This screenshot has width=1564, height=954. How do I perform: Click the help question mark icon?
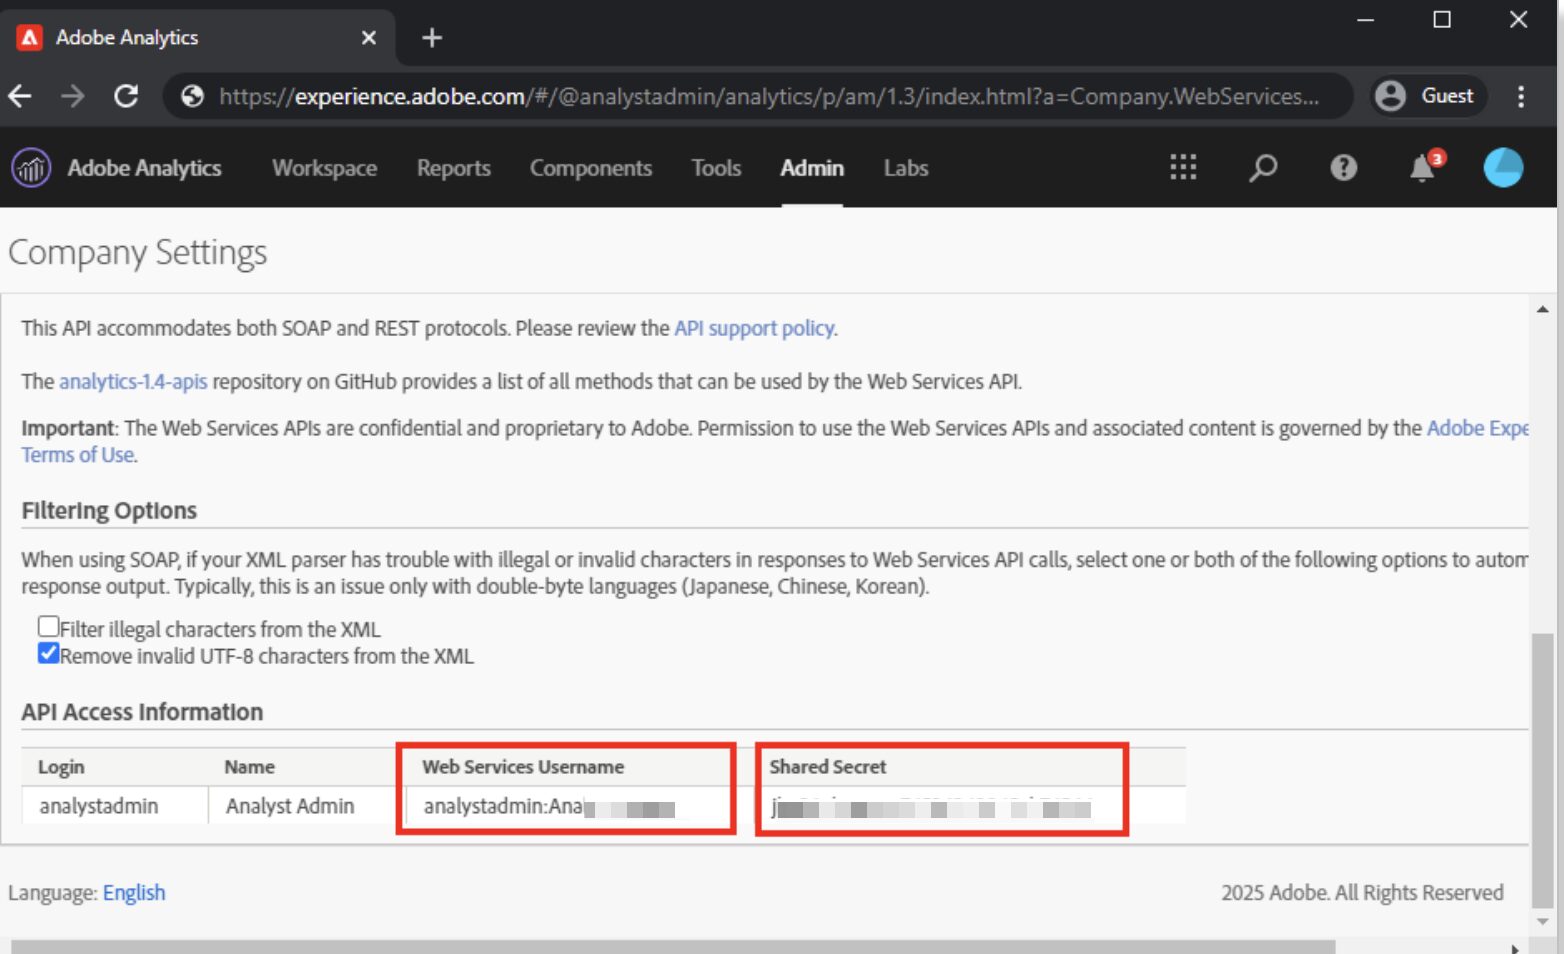(x=1342, y=167)
